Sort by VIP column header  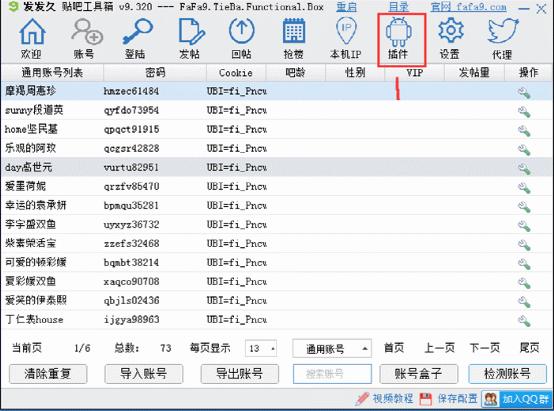[x=414, y=73]
